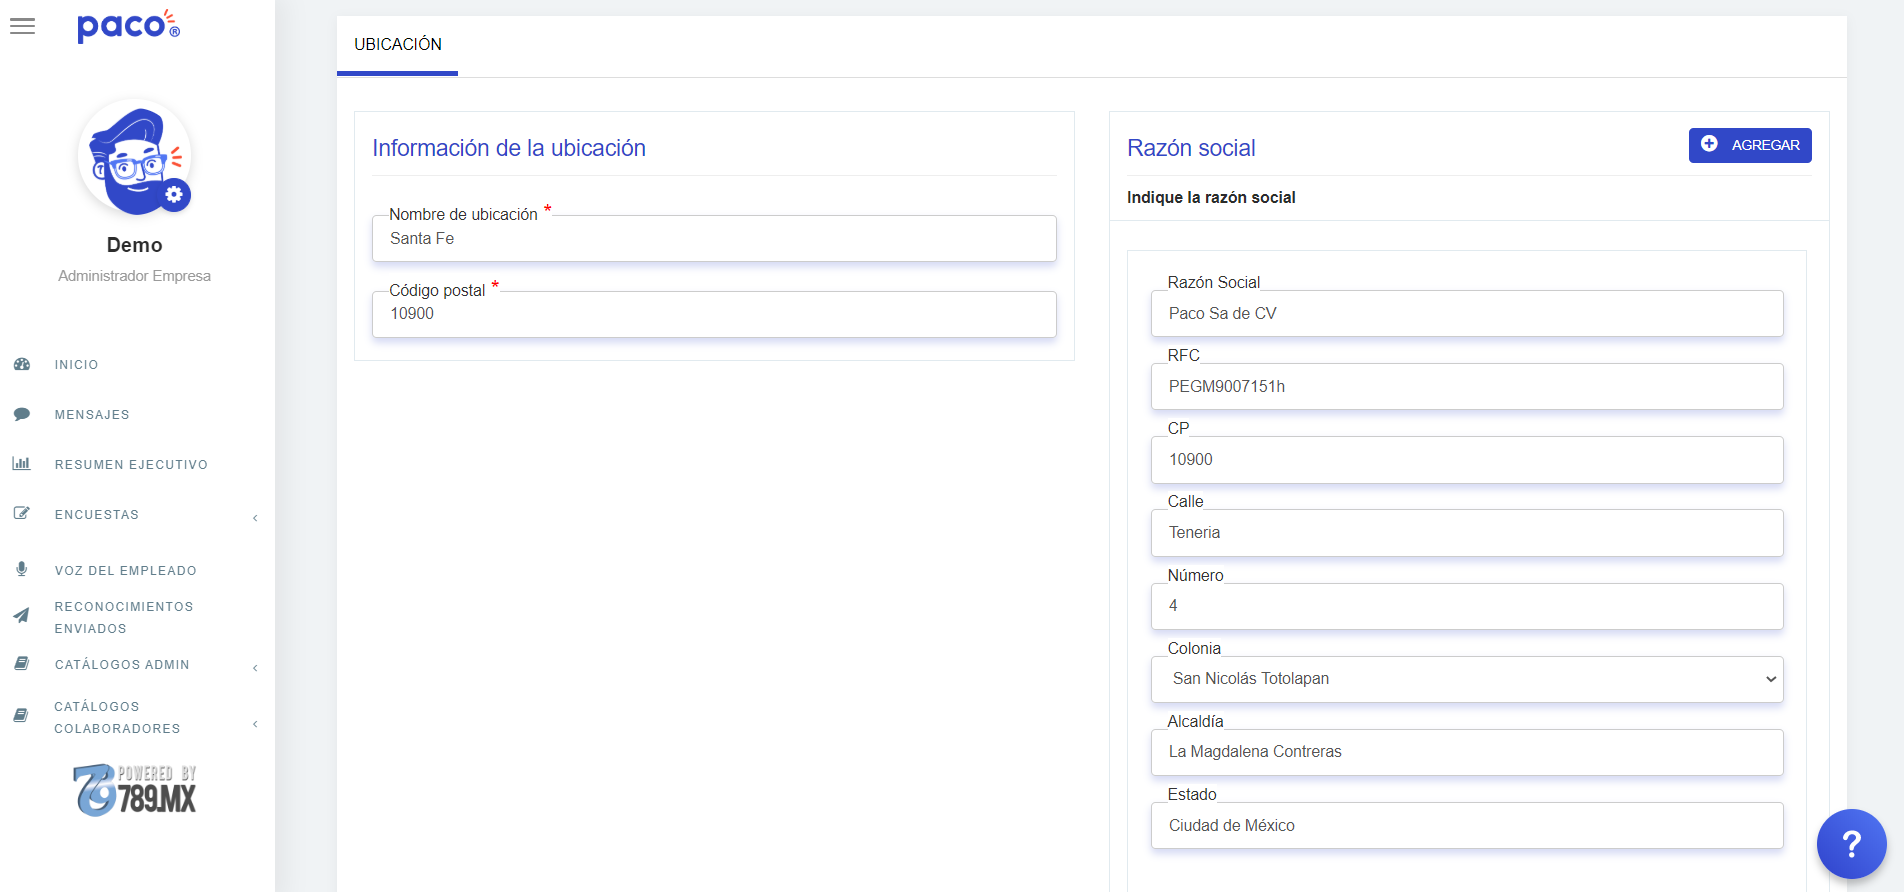Open the 789.MX powered-by link
The image size is (1904, 892).
click(x=135, y=790)
